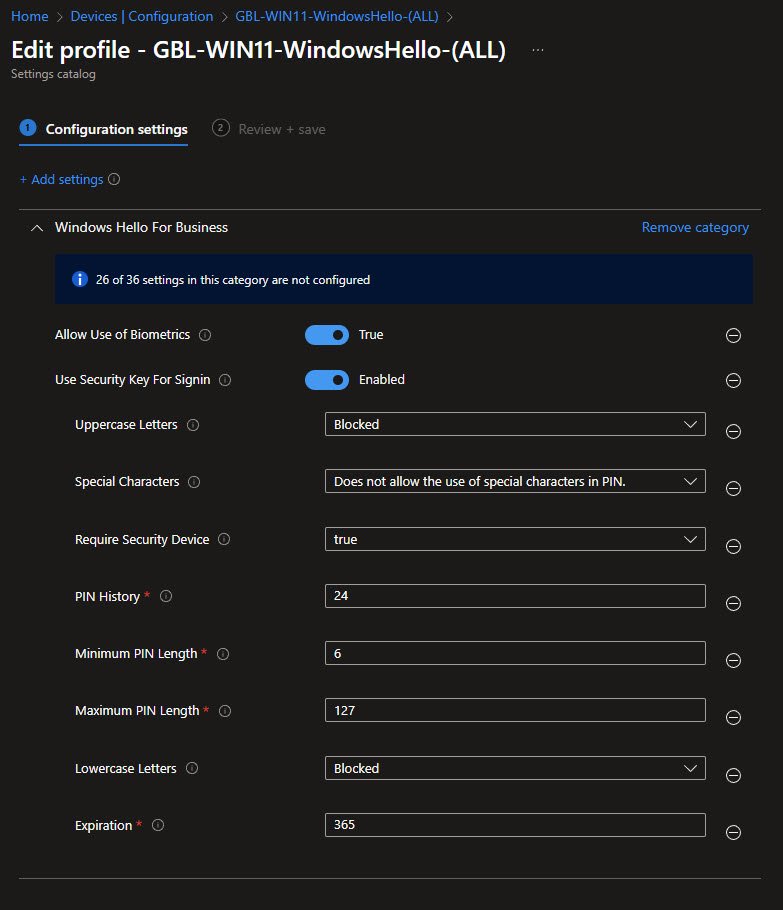Open the ellipsis menu beside profile title
Image resolution: width=783 pixels, height=910 pixels.
click(x=538, y=50)
